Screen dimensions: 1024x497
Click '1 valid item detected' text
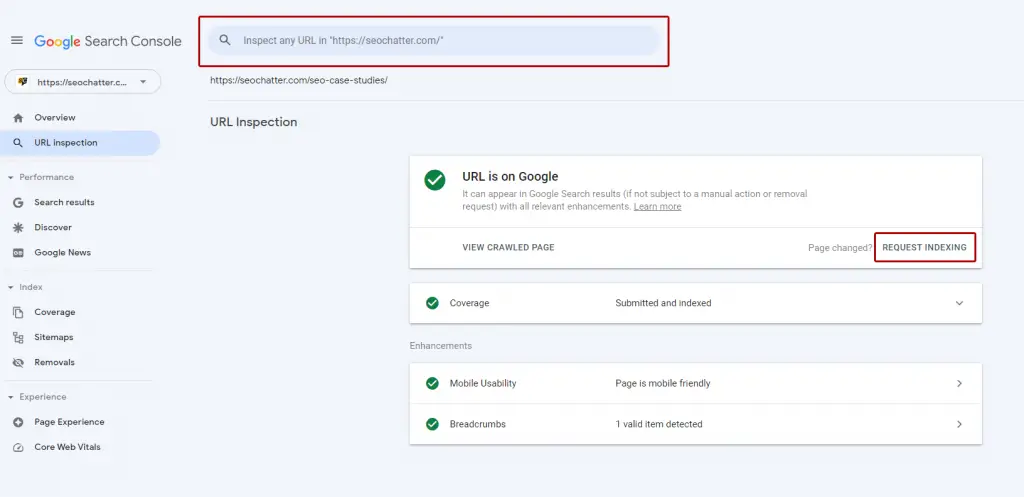(658, 424)
